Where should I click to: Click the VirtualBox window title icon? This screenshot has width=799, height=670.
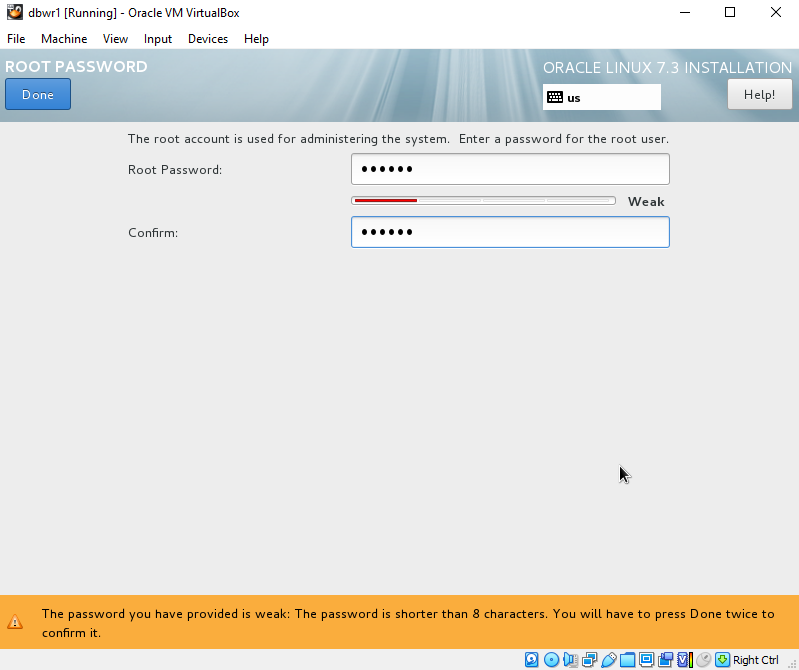[x=15, y=12]
